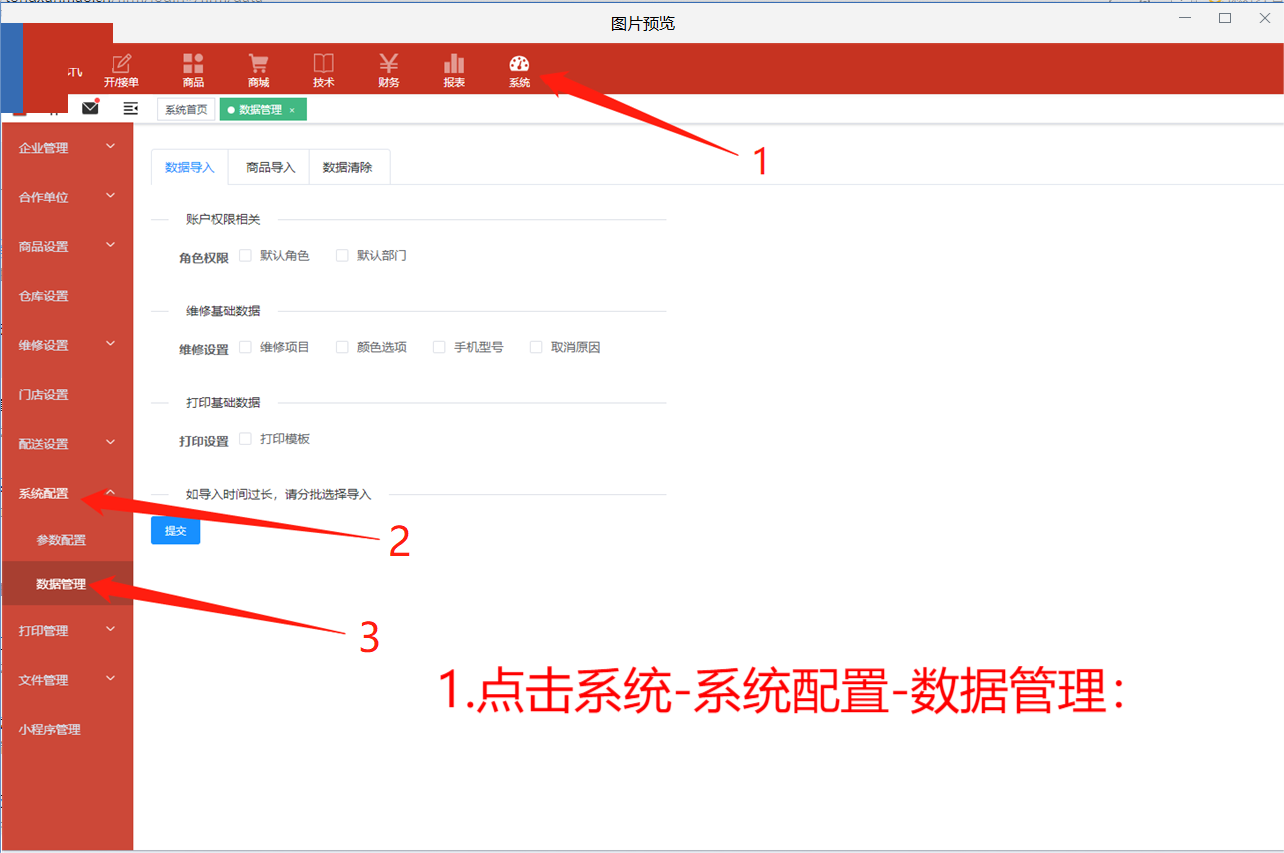Image resolution: width=1284 pixels, height=853 pixels.
Task: Maximize the 图片预览 window
Action: click(1225, 18)
